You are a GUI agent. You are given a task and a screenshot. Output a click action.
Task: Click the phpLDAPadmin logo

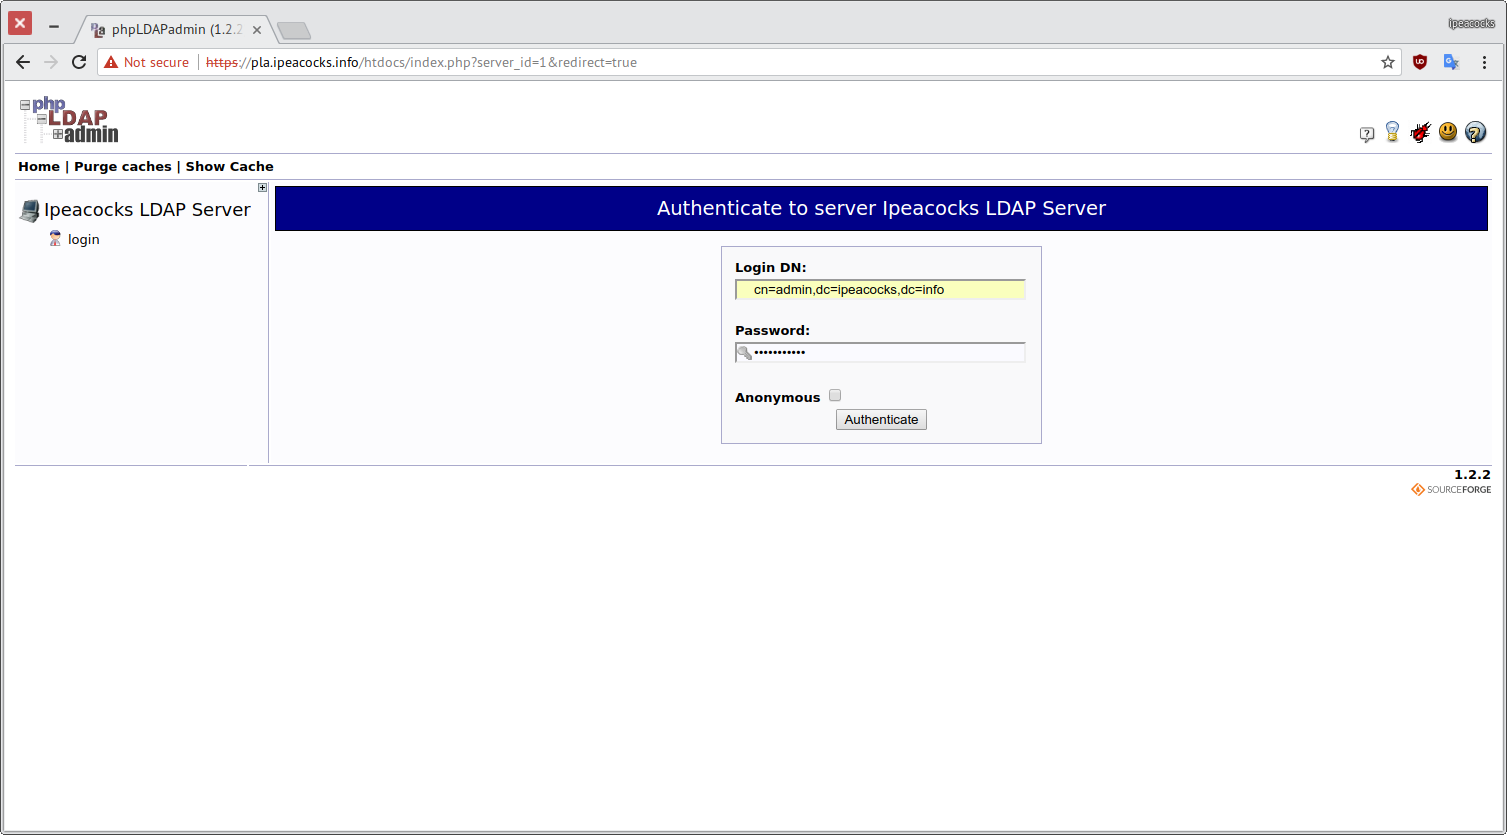click(67, 119)
